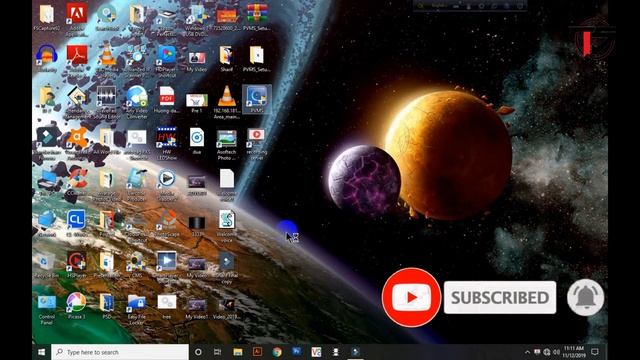Launch the VLC media player shortcut in the second icon row
The width and height of the screenshot is (640, 360).
tap(107, 58)
